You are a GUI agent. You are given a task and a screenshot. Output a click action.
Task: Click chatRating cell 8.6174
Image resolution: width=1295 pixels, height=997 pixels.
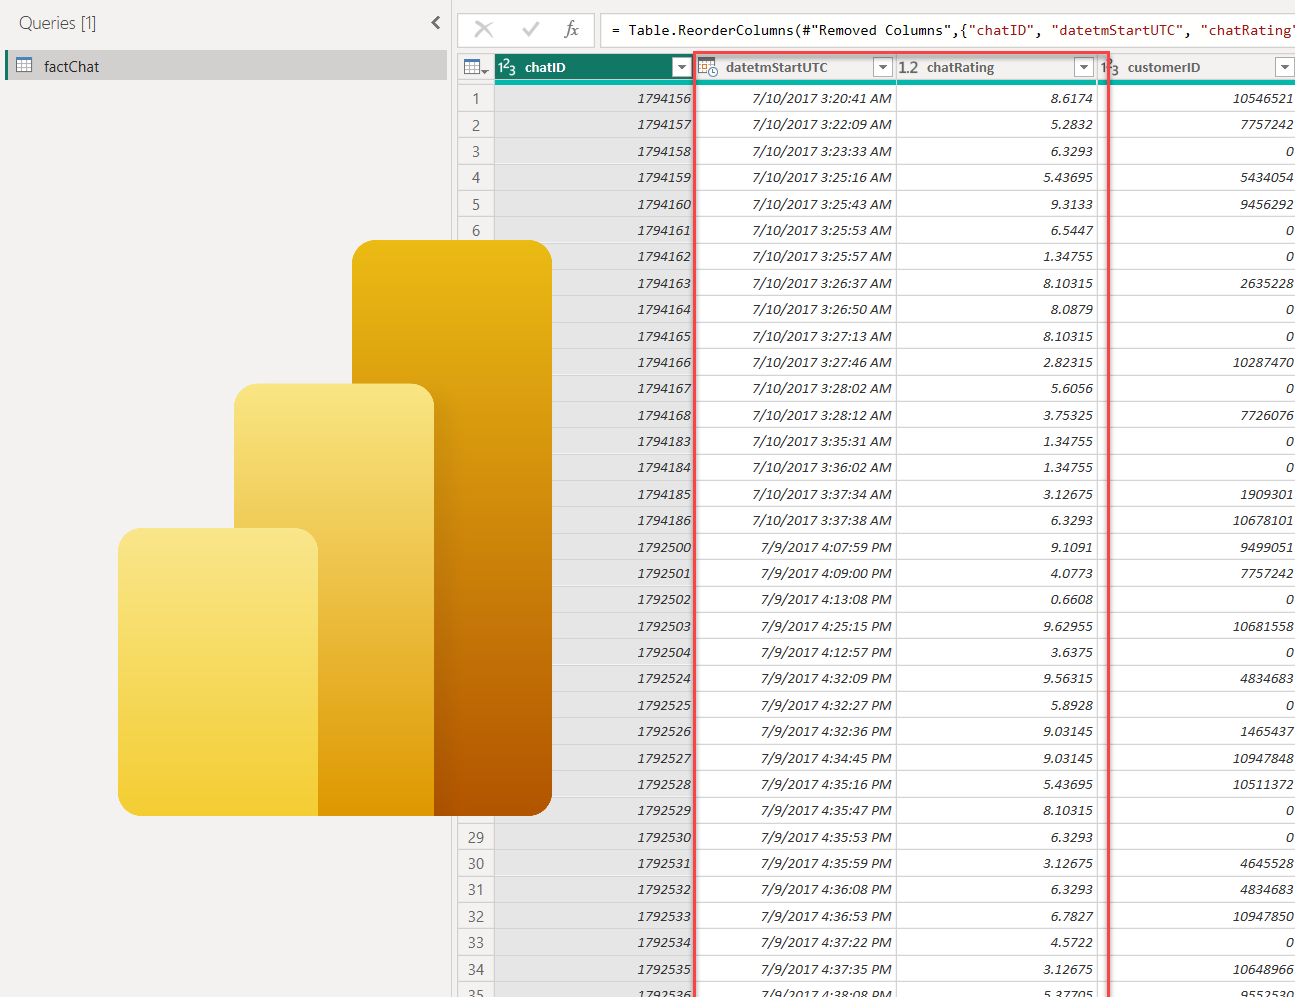tap(996, 98)
